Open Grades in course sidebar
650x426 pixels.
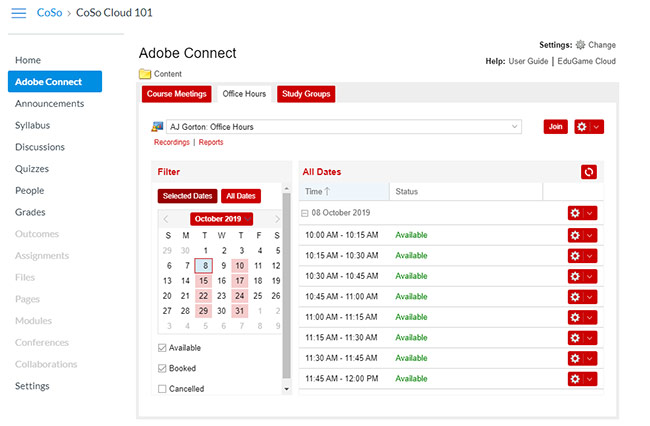30,212
